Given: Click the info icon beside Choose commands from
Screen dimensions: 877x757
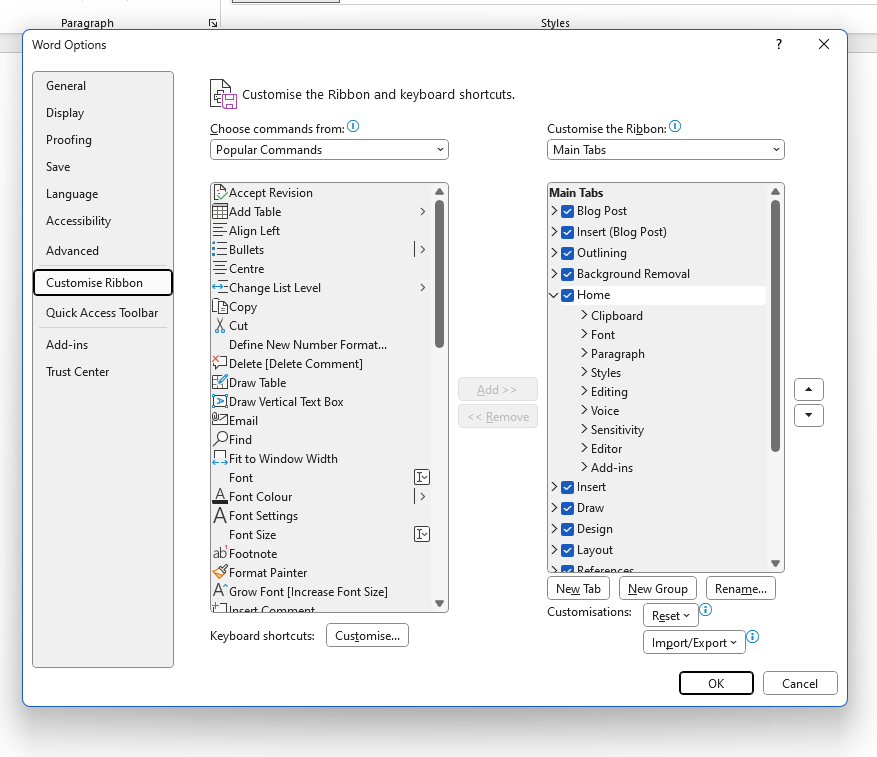Looking at the screenshot, I should tap(353, 126).
